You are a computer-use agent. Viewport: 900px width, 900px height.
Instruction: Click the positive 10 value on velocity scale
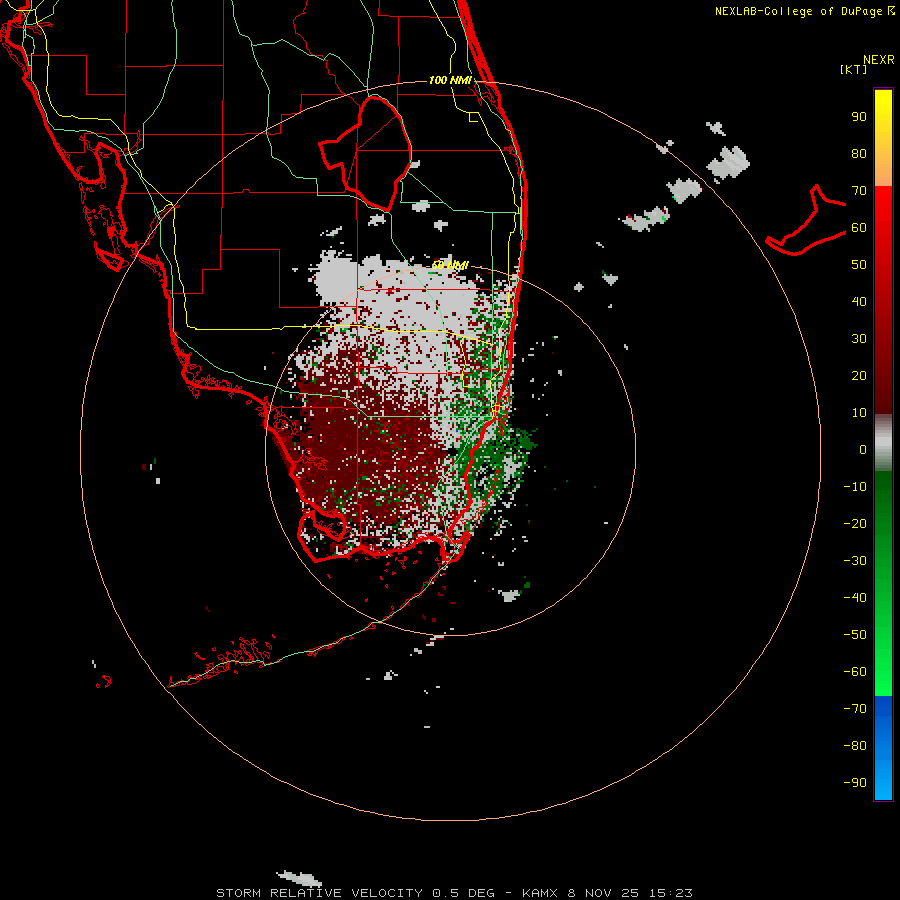tap(859, 413)
